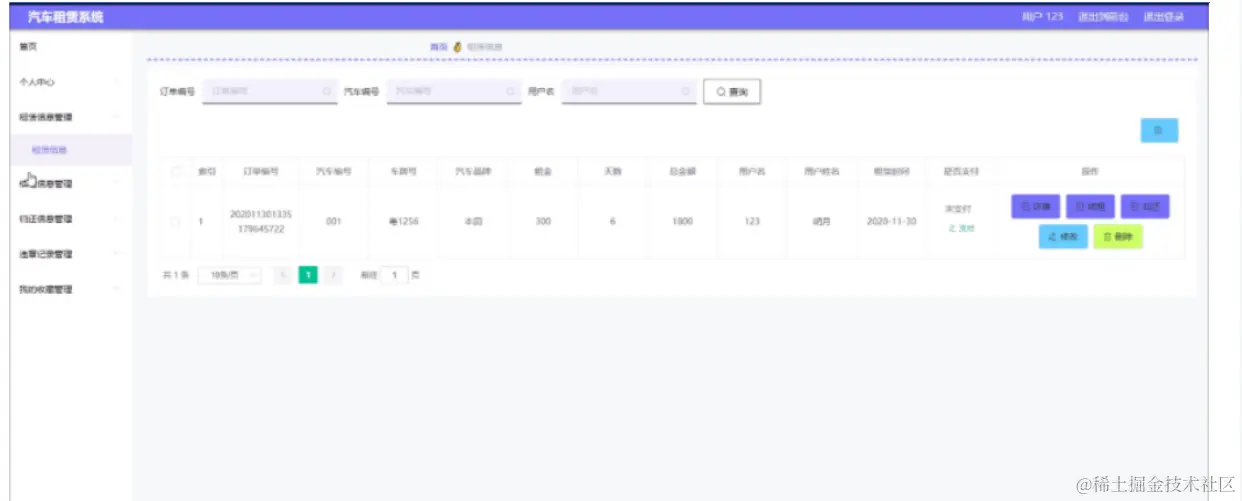
Task: Click the 归还 button in the order row
Action: (x=1145, y=207)
